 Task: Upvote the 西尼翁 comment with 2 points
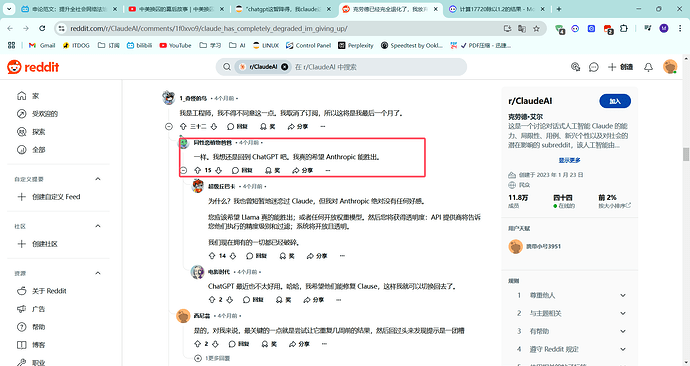point(198,344)
